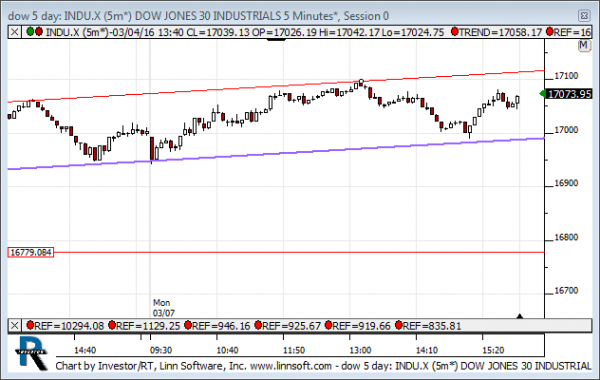The image size is (600, 380).
Task: Click red dot for REF=919.66
Action: tap(328, 325)
